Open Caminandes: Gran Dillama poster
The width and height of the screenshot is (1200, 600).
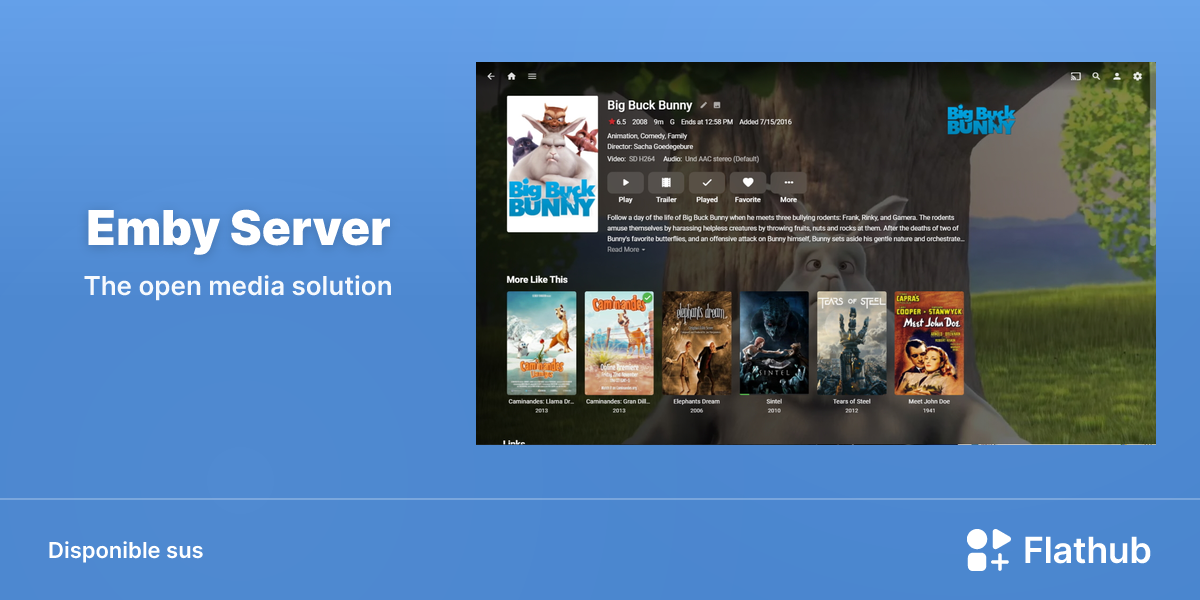(619, 343)
